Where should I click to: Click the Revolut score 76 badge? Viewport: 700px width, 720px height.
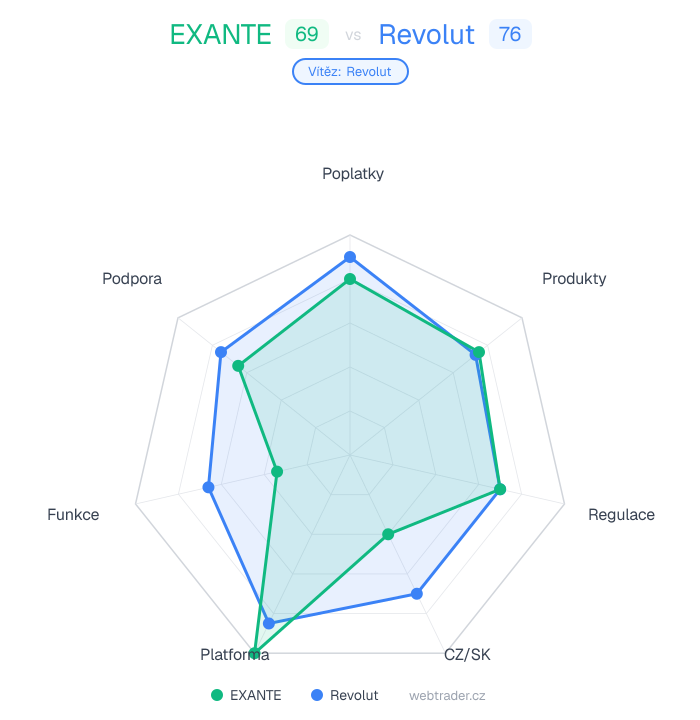coord(510,35)
